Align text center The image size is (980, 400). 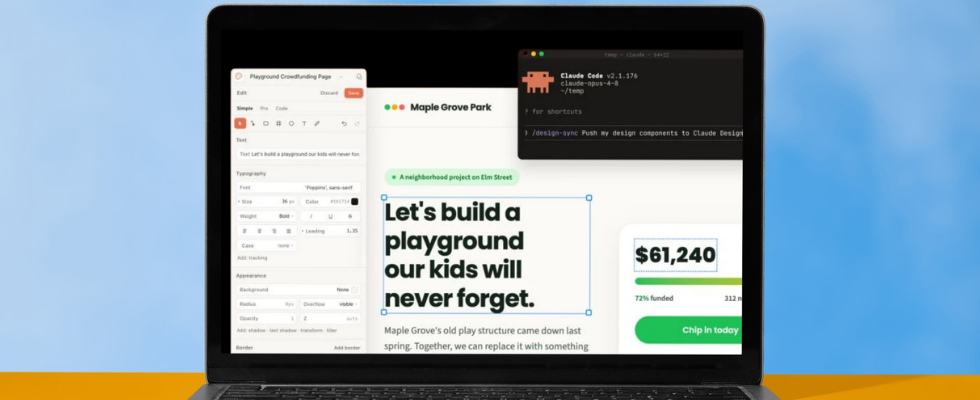(259, 231)
